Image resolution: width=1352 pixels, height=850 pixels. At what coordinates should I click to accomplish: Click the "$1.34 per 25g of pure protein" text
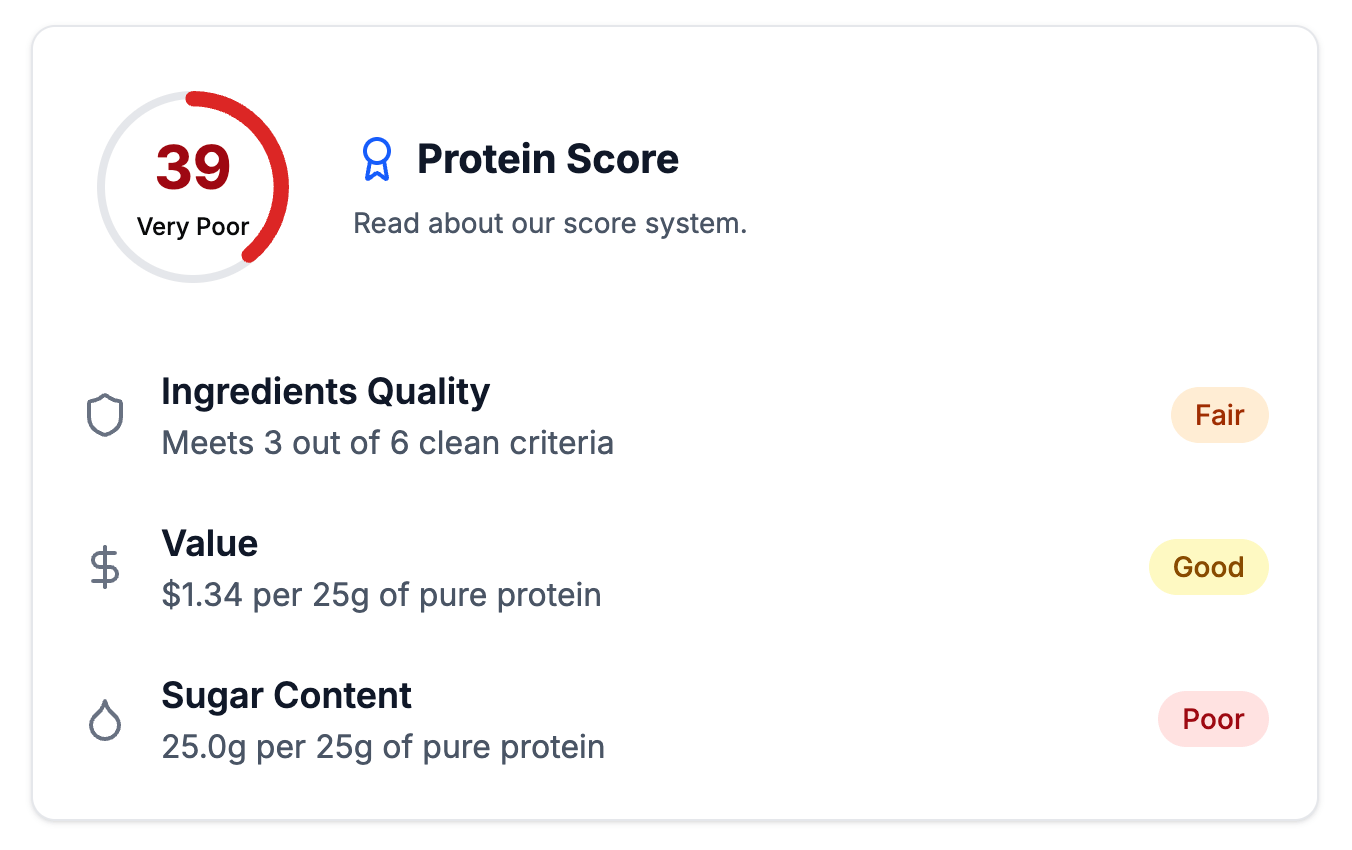click(x=381, y=595)
